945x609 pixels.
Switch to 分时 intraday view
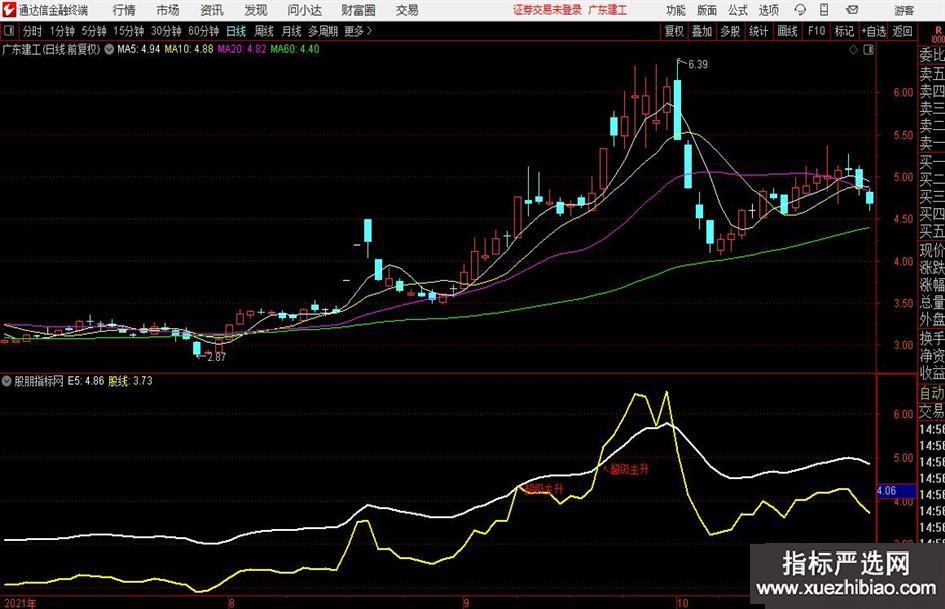click(32, 31)
